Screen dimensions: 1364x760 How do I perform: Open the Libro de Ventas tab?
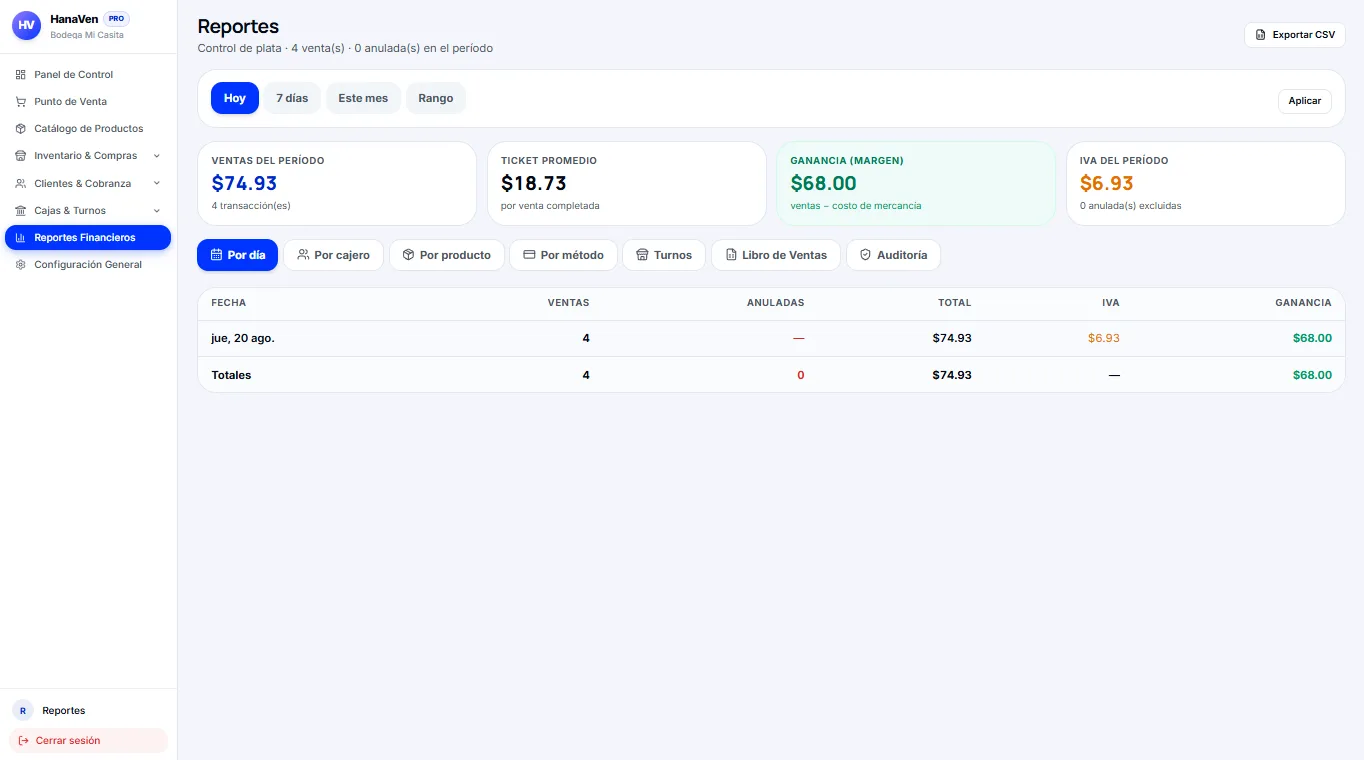(776, 255)
